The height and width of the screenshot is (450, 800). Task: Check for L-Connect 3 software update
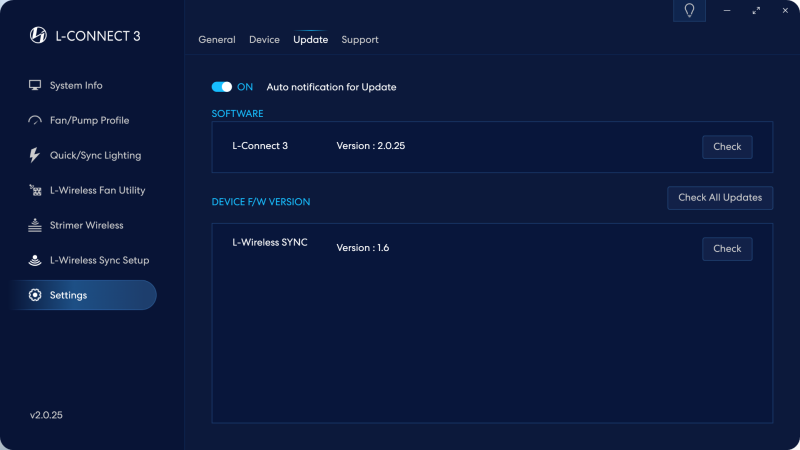point(727,147)
